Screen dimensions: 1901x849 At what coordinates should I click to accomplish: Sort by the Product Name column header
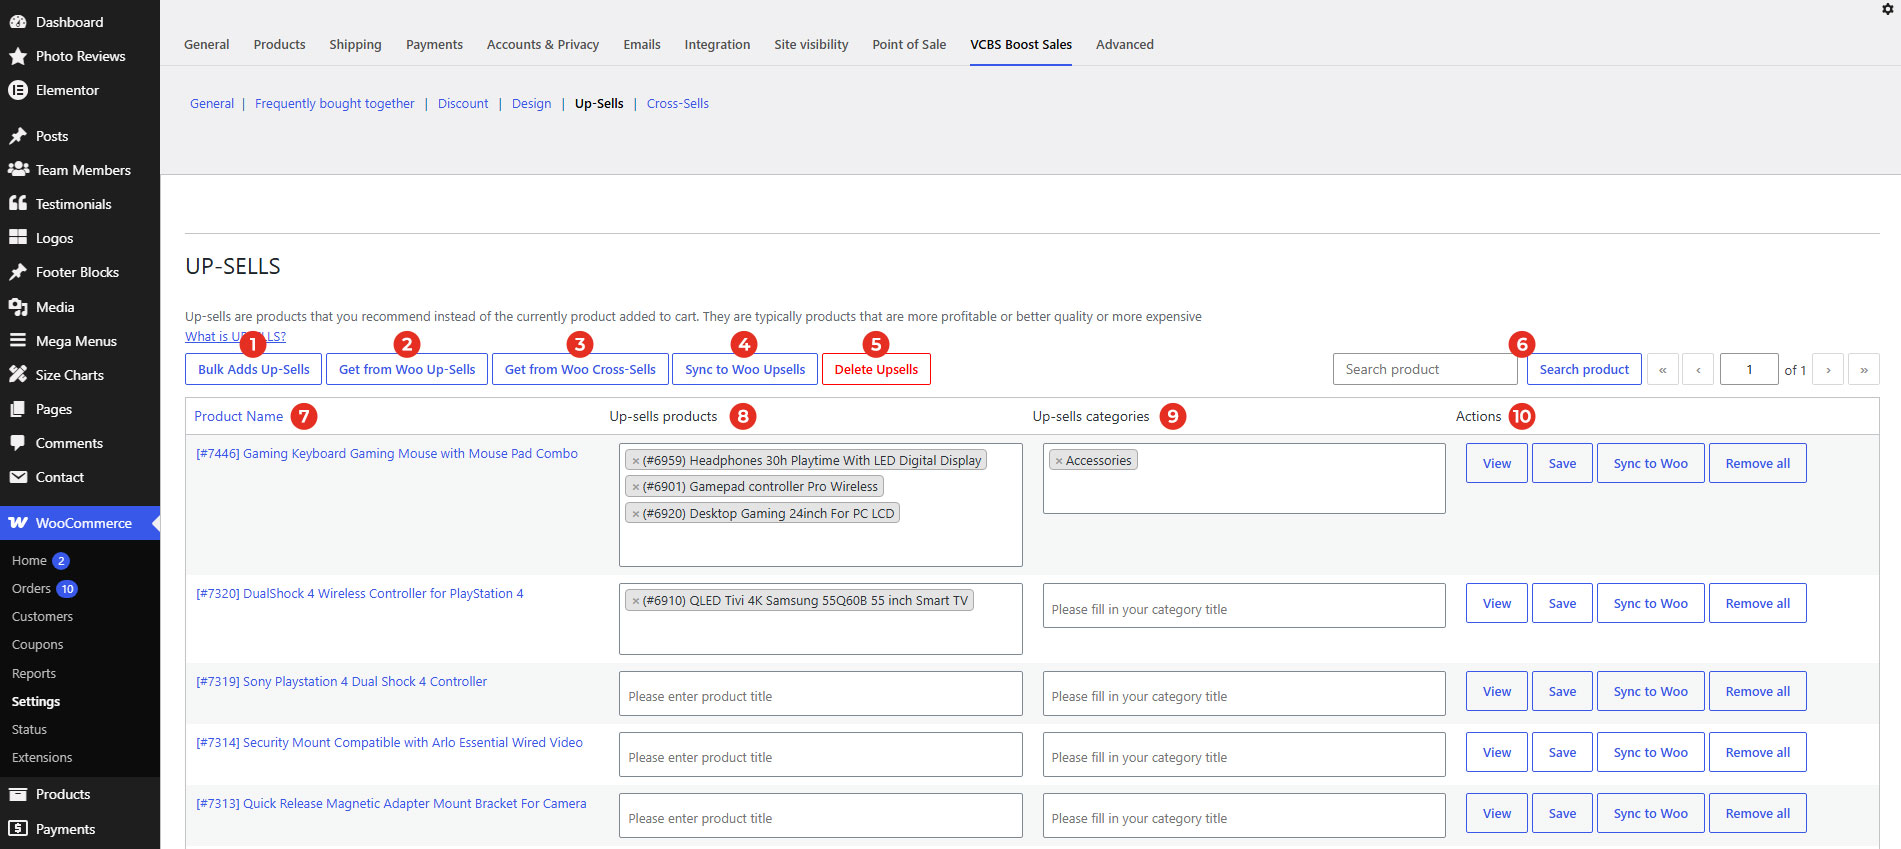(x=238, y=417)
